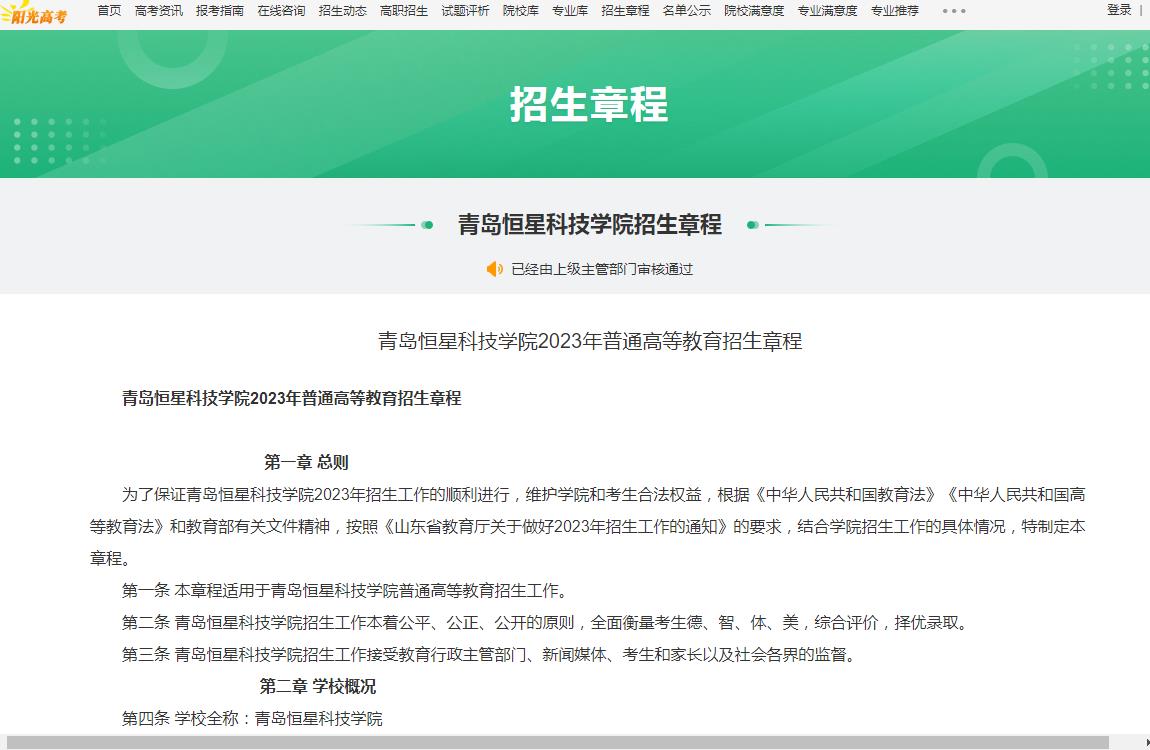1150x750 pixels.
Task: Open the 高考资讯 menu
Action: click(x=158, y=10)
